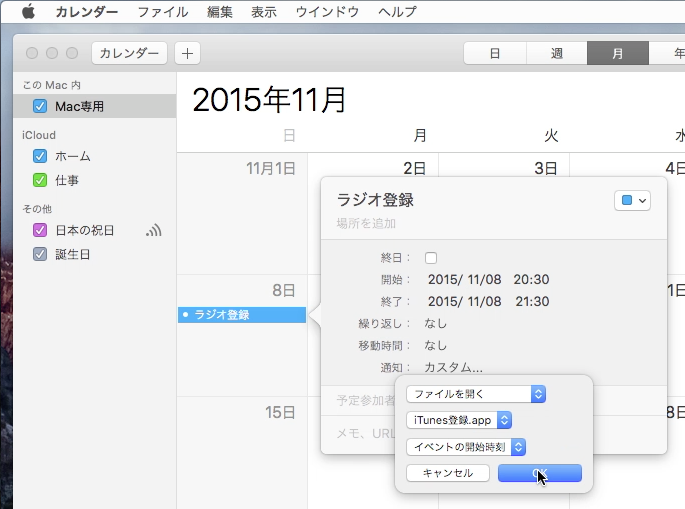Open the ファイルを開く alert type dropdown
Image resolution: width=685 pixels, height=509 pixels.
pos(476,394)
